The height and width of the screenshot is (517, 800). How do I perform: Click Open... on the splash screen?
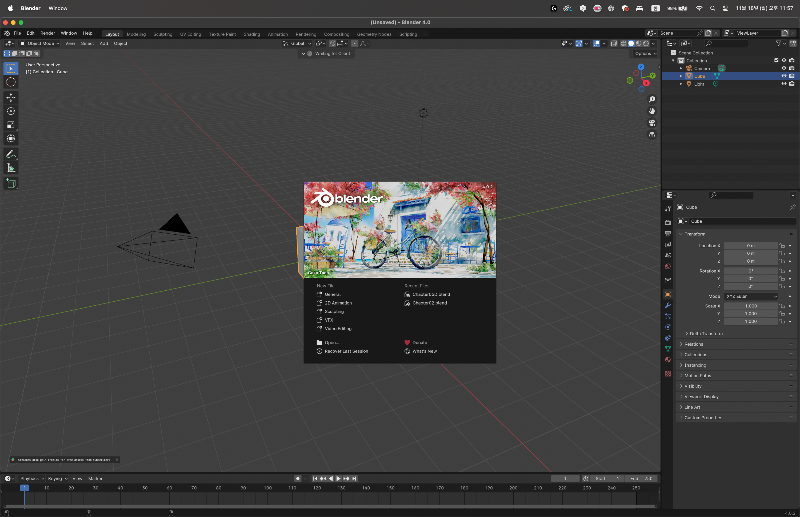pos(328,342)
